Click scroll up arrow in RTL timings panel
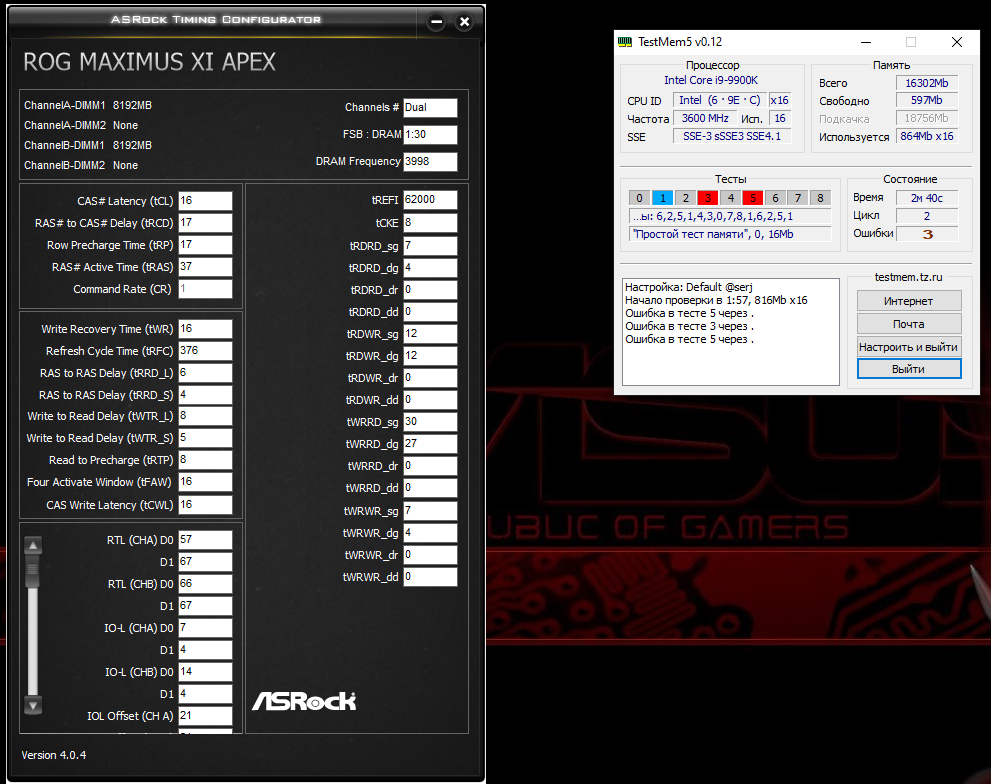 [x=33, y=545]
